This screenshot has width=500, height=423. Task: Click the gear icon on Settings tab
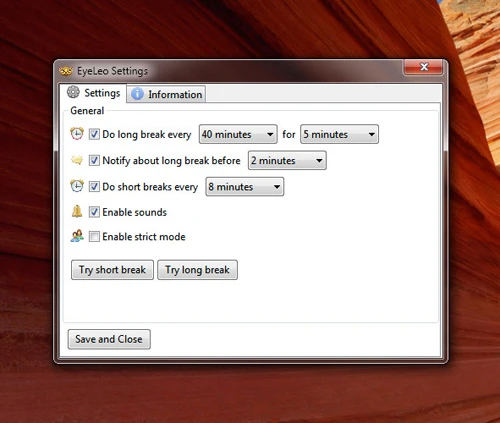(73, 92)
